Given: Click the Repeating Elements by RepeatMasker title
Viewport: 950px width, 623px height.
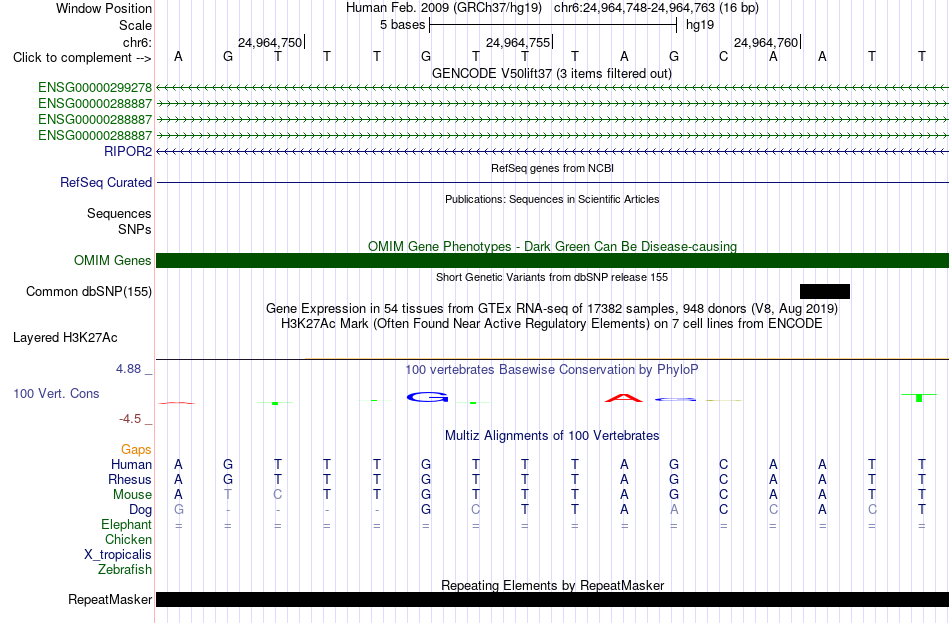Looking at the screenshot, I should pos(552,585).
